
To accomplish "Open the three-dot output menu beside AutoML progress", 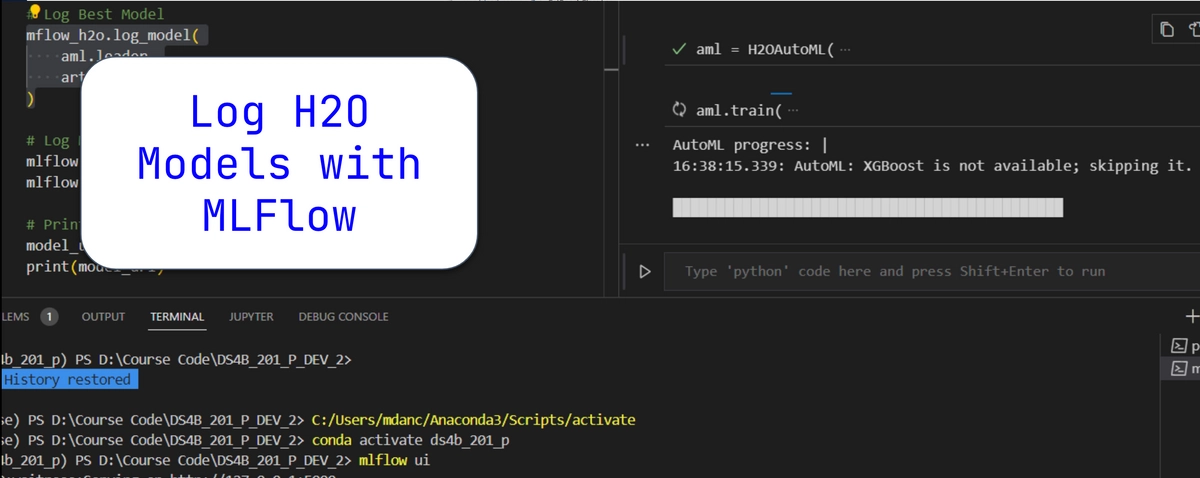I will tap(643, 145).
